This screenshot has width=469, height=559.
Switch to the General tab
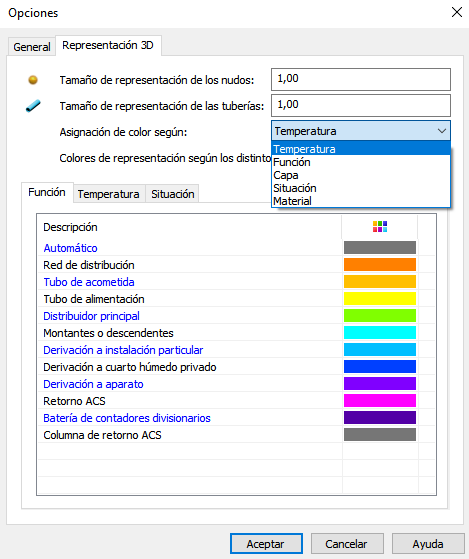click(x=32, y=47)
